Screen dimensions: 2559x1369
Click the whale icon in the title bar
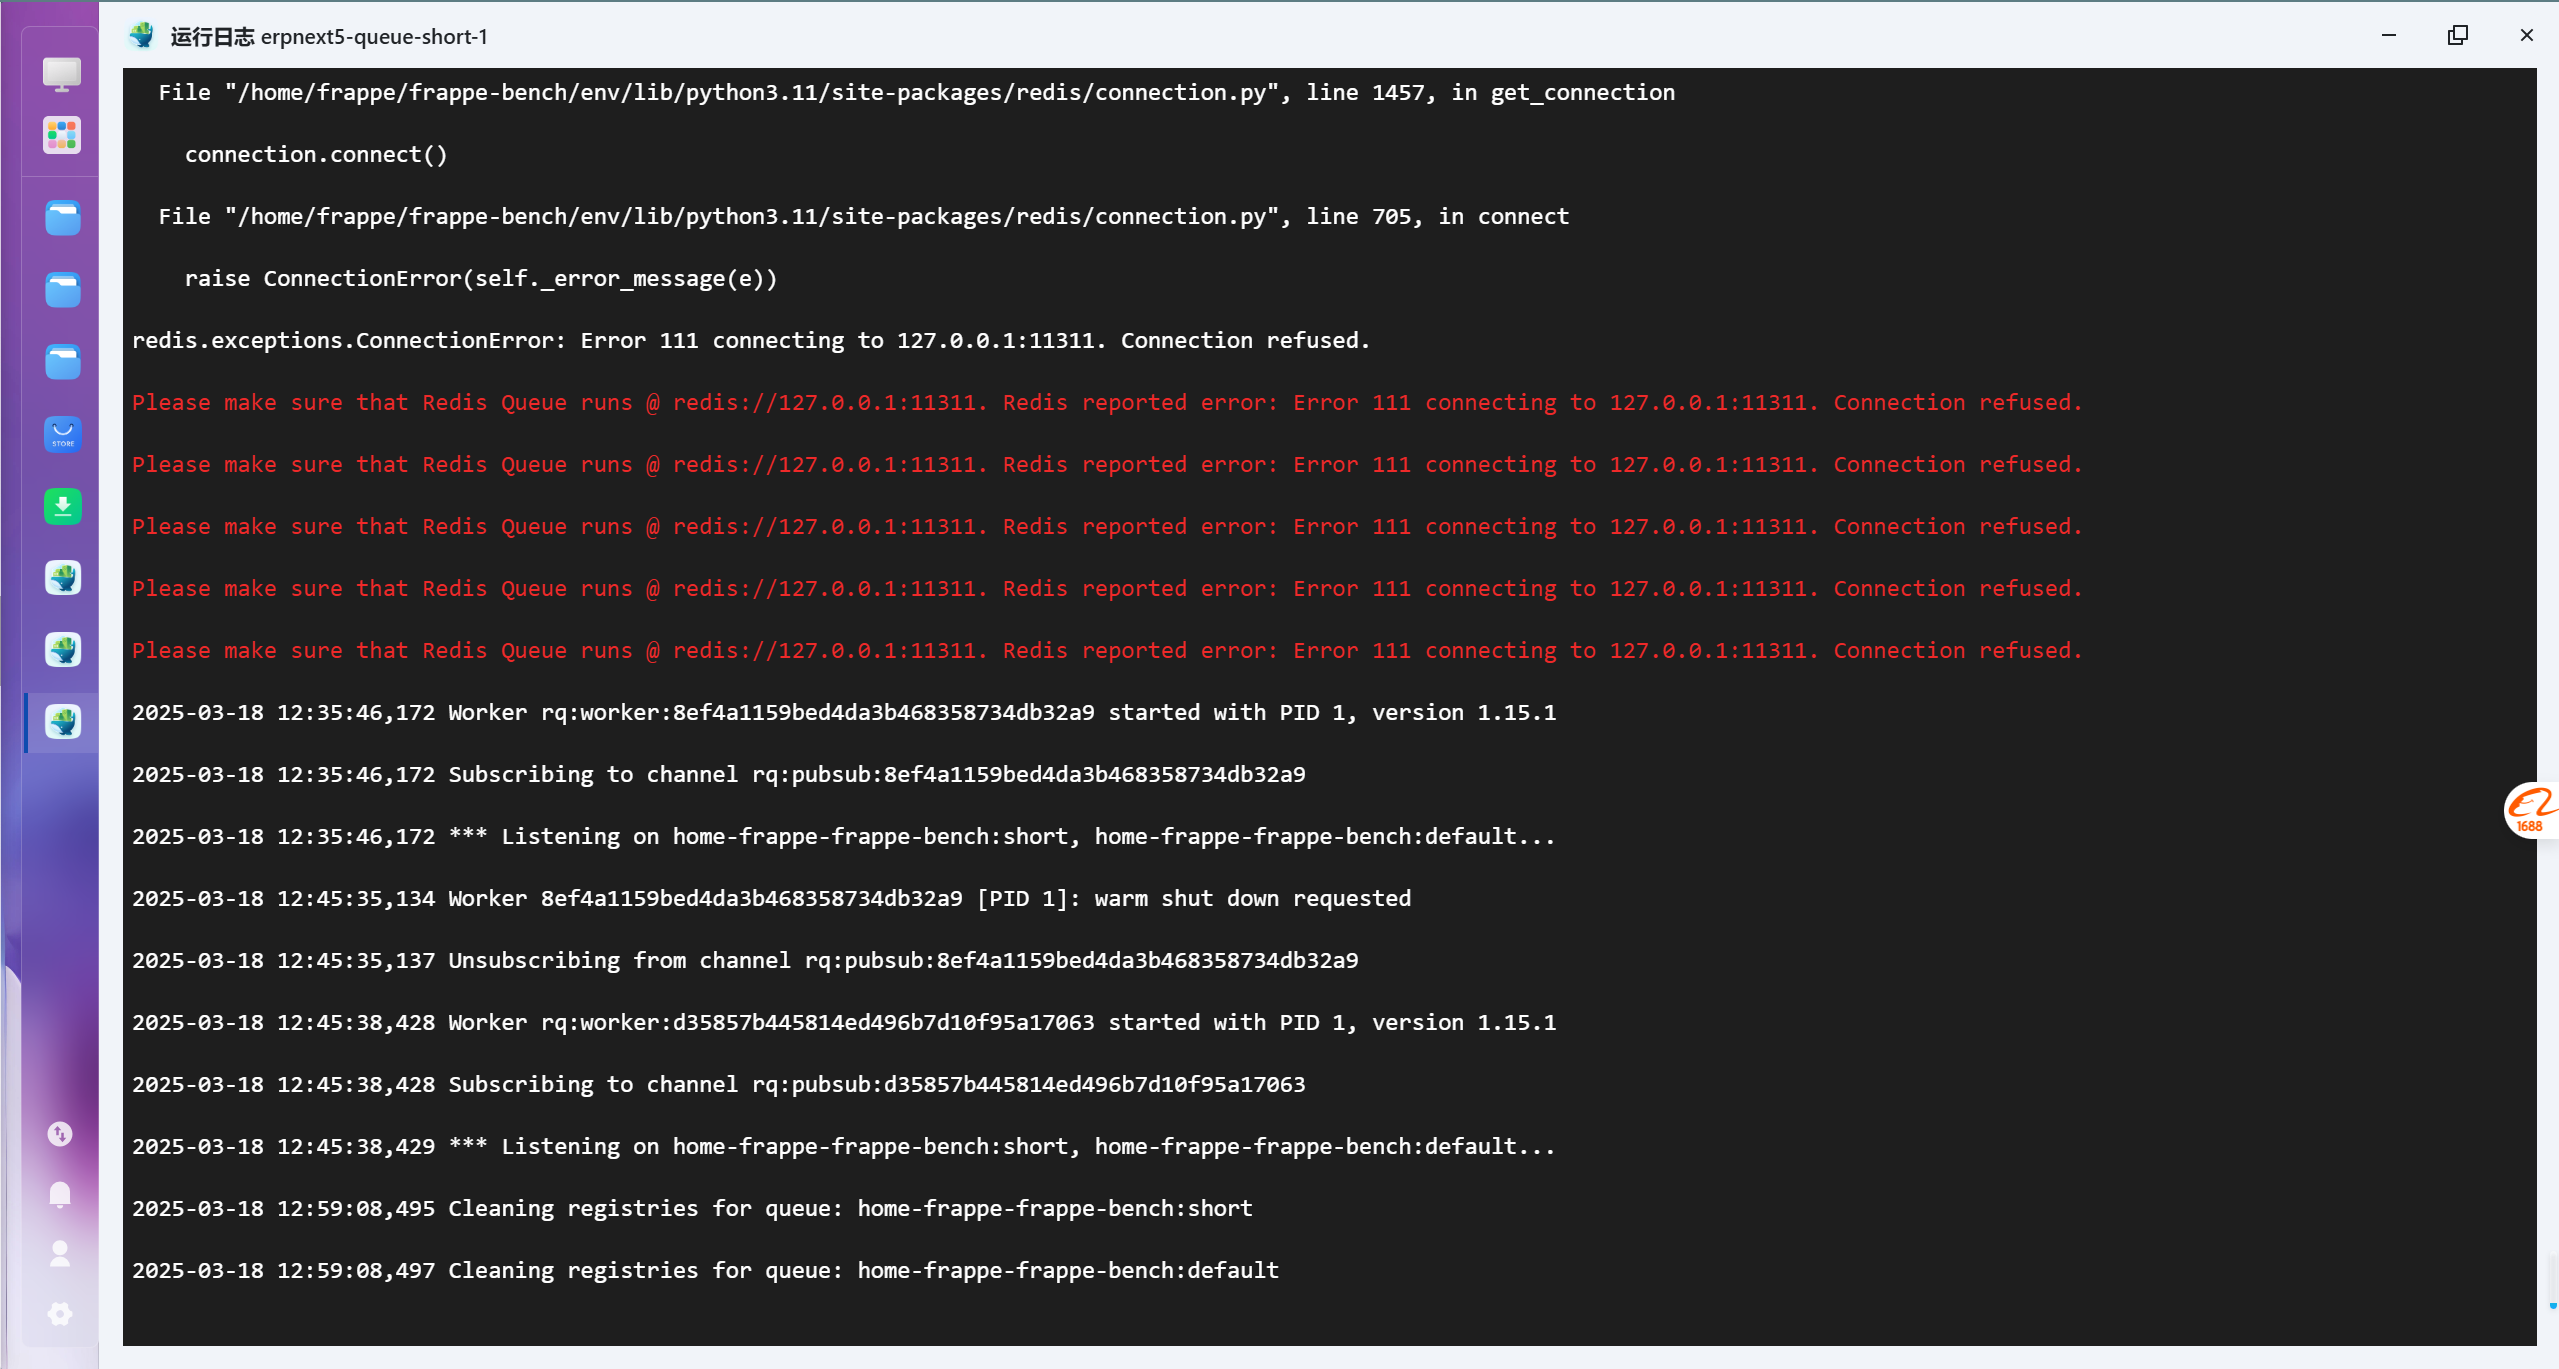click(x=142, y=36)
